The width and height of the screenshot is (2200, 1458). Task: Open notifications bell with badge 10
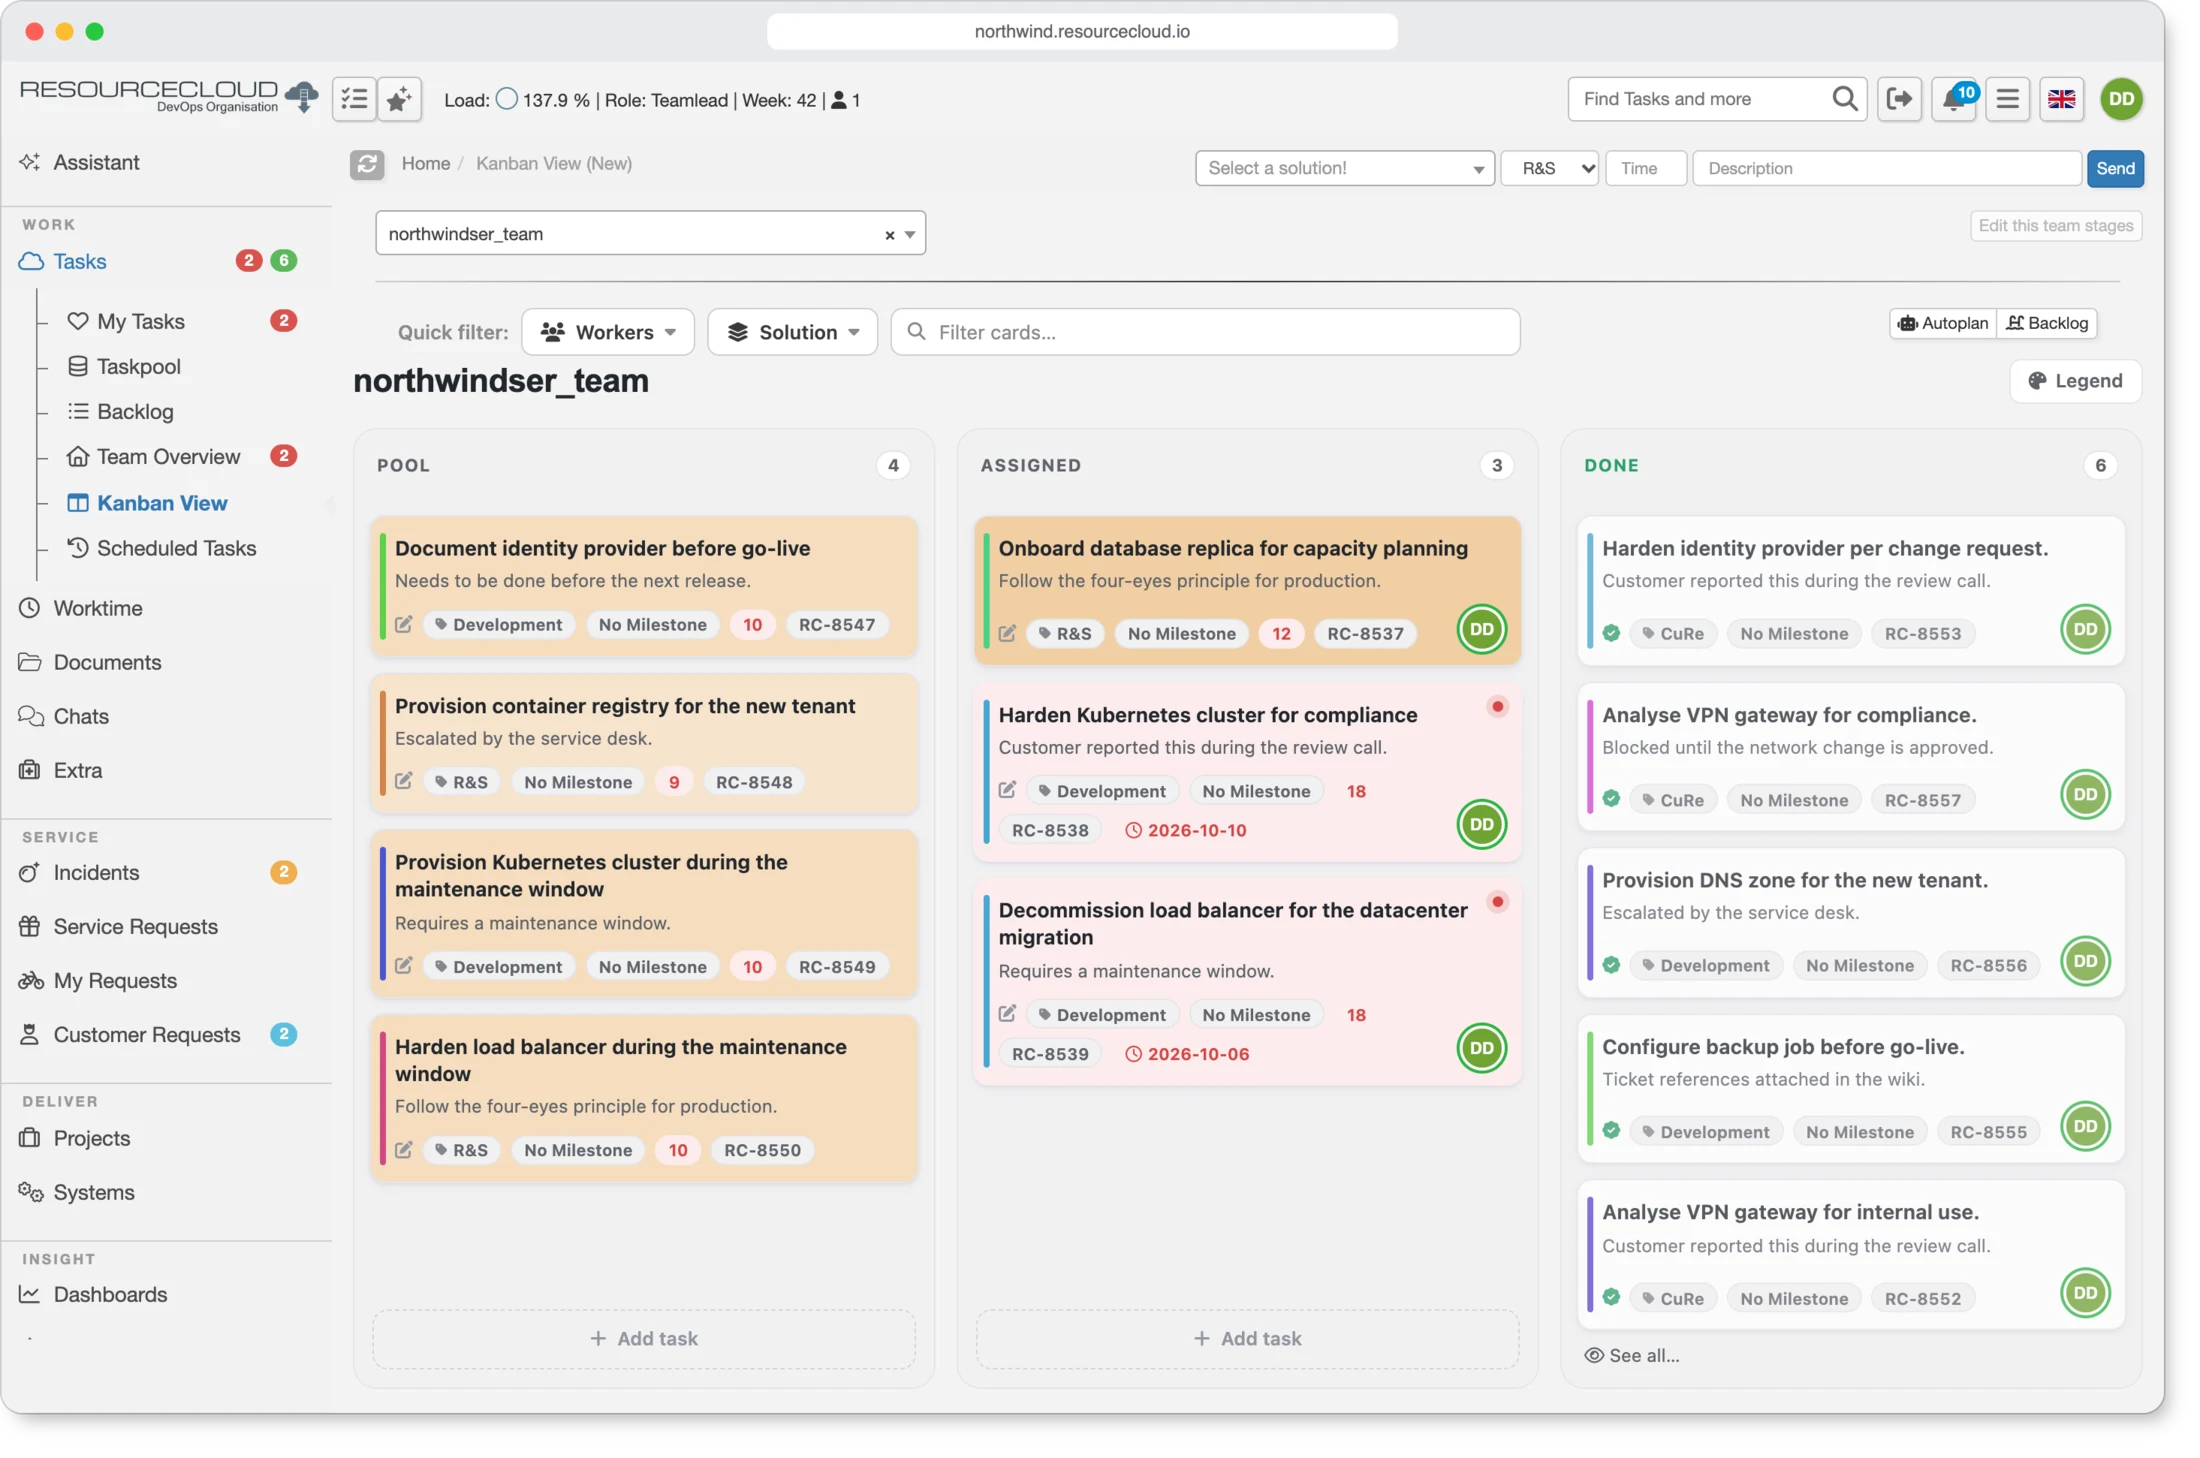1954,99
